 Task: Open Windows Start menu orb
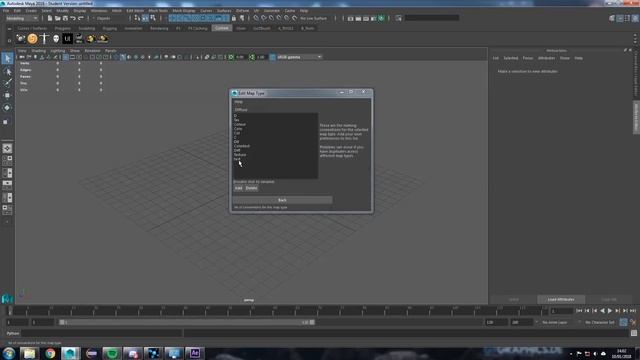[9, 353]
